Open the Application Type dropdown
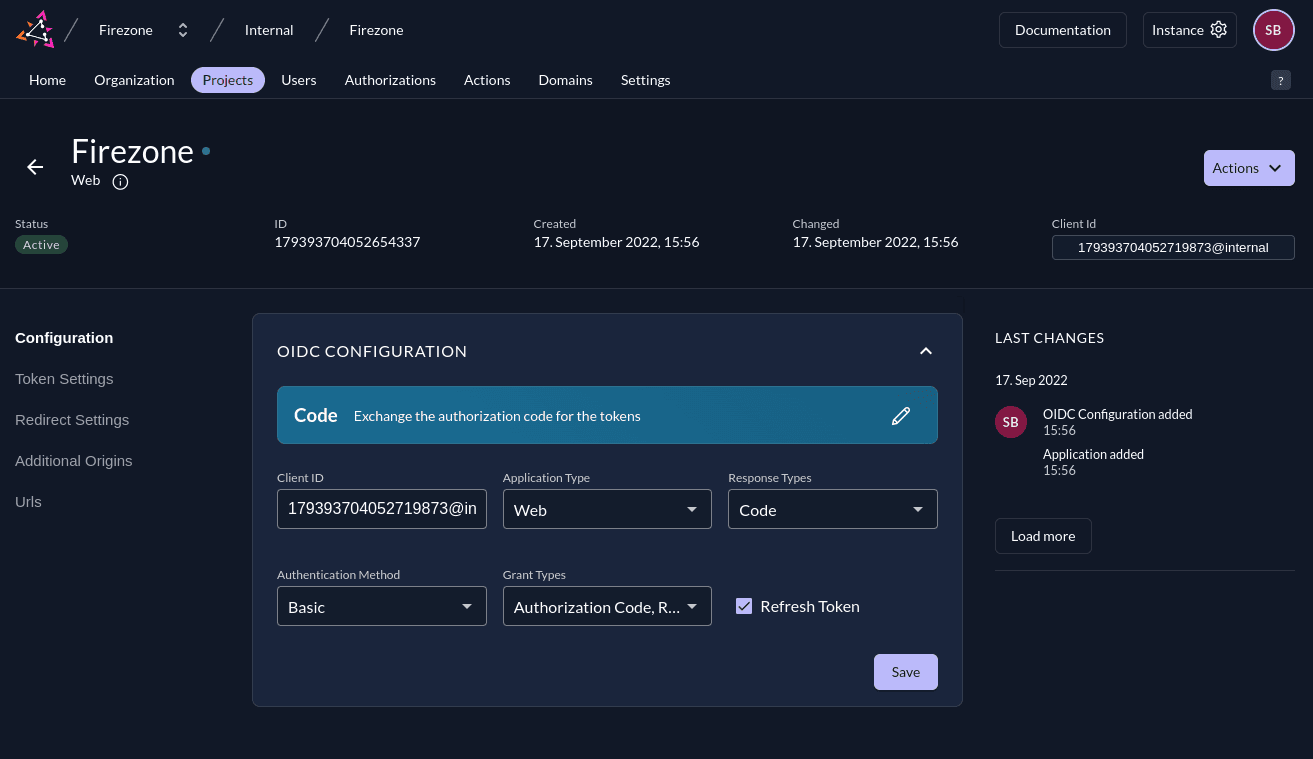Viewport: 1313px width, 759px height. click(x=606, y=509)
